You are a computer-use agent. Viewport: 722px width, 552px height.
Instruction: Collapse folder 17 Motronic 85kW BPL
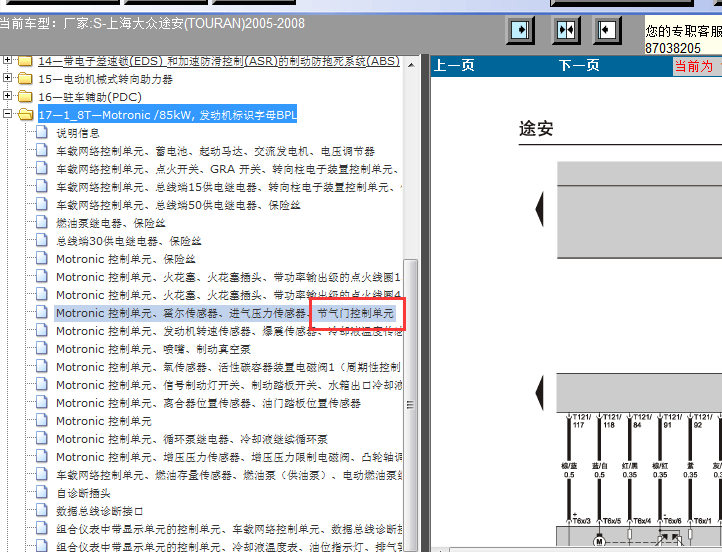click(x=7, y=114)
